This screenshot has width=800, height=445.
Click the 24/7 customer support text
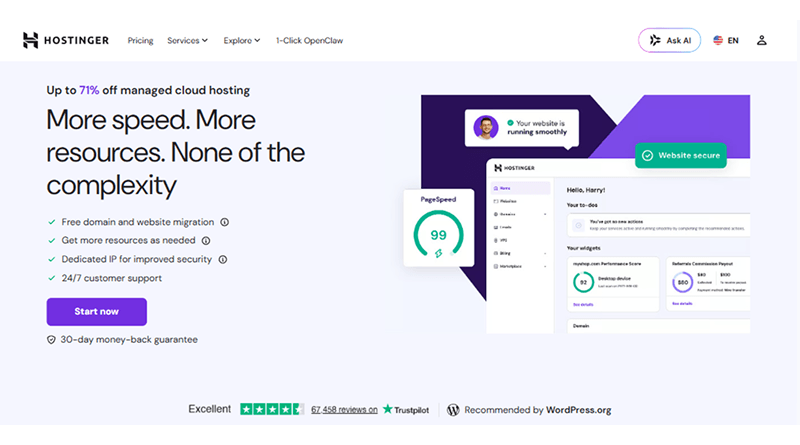coord(112,278)
